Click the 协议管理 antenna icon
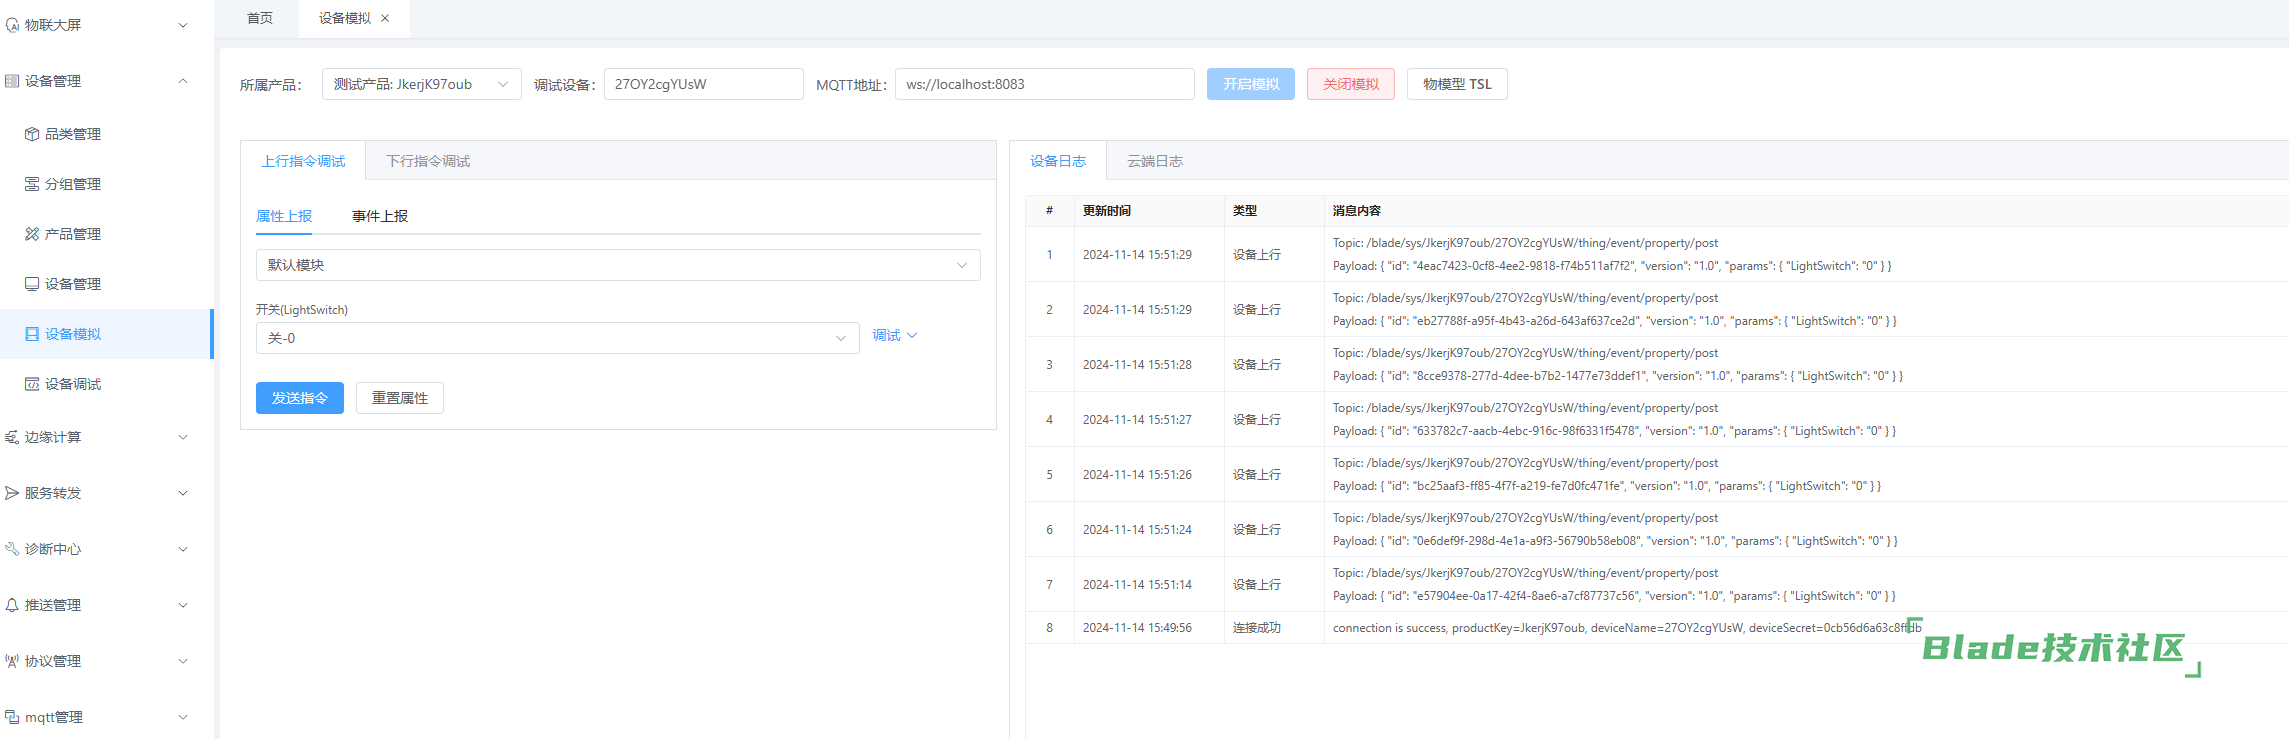2289x739 pixels. pyautogui.click(x=12, y=661)
